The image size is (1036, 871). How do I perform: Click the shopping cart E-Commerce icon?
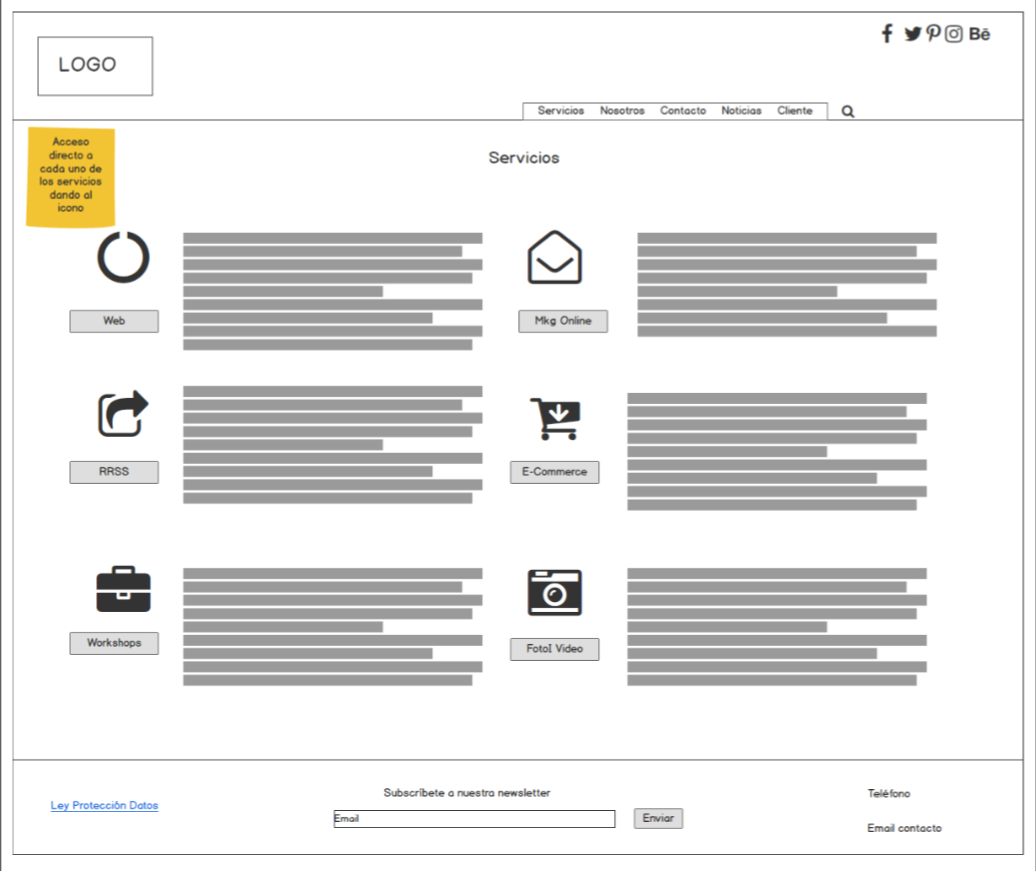pos(555,418)
